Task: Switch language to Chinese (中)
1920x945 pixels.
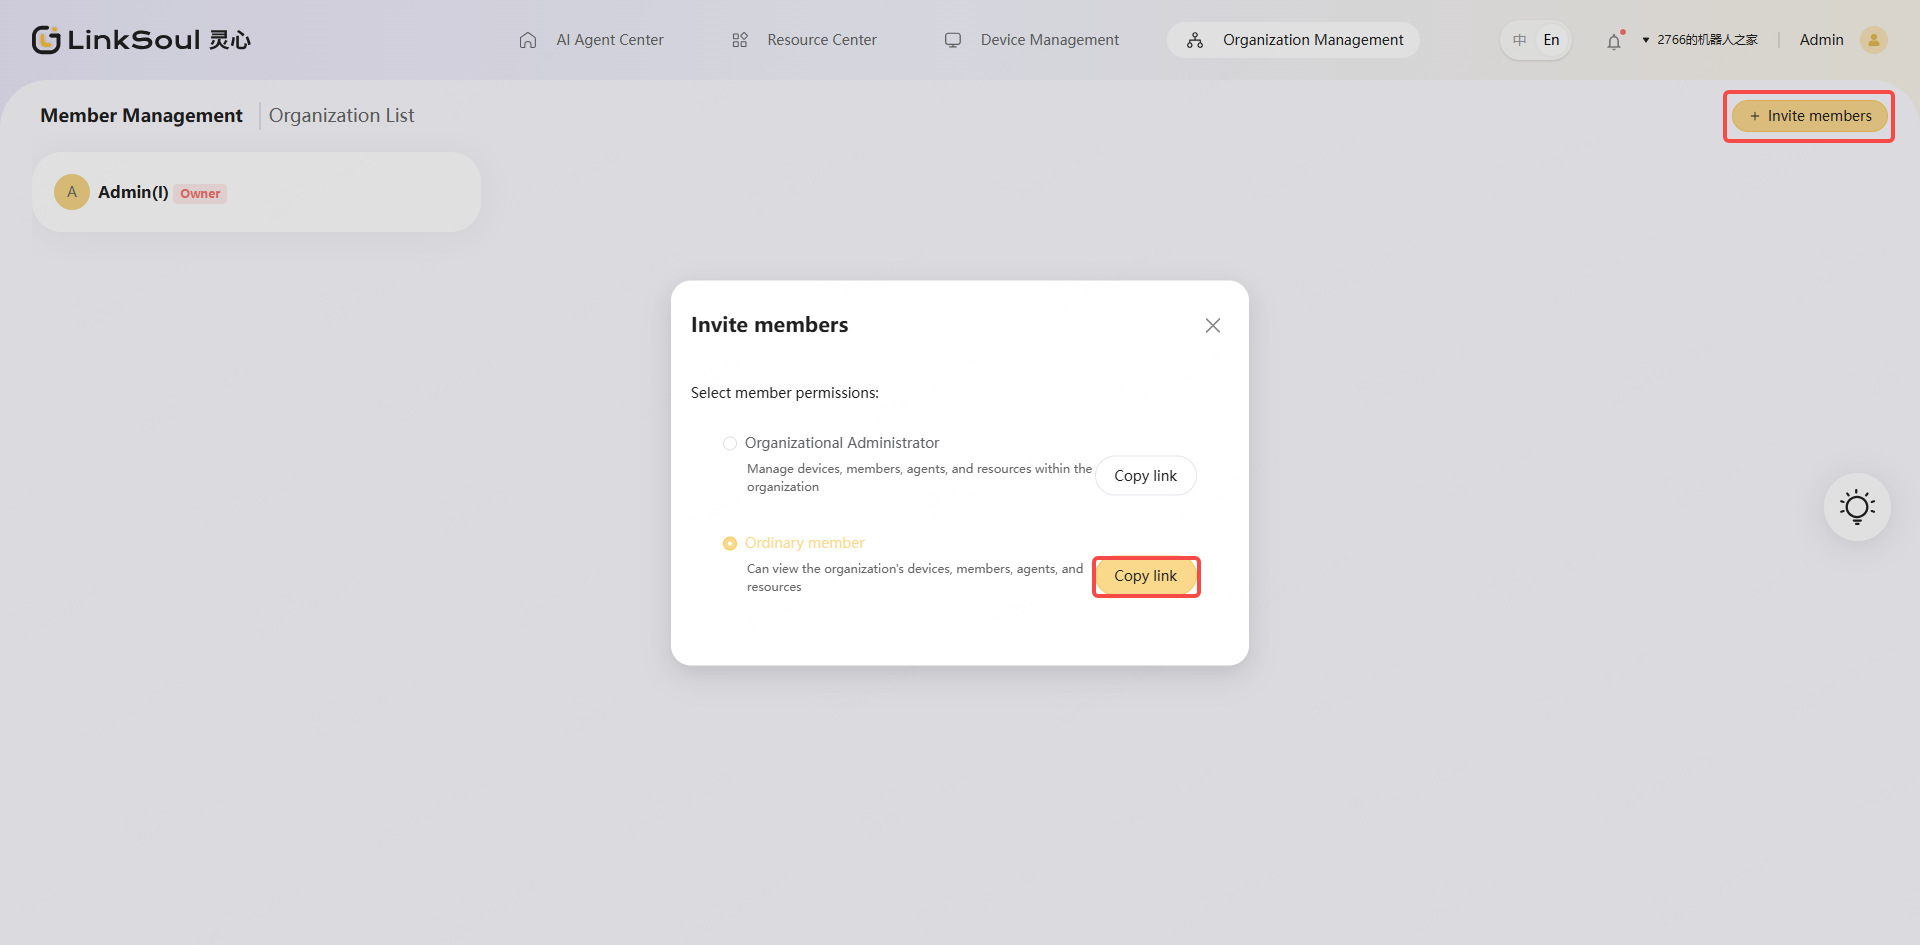Action: pyautogui.click(x=1519, y=40)
